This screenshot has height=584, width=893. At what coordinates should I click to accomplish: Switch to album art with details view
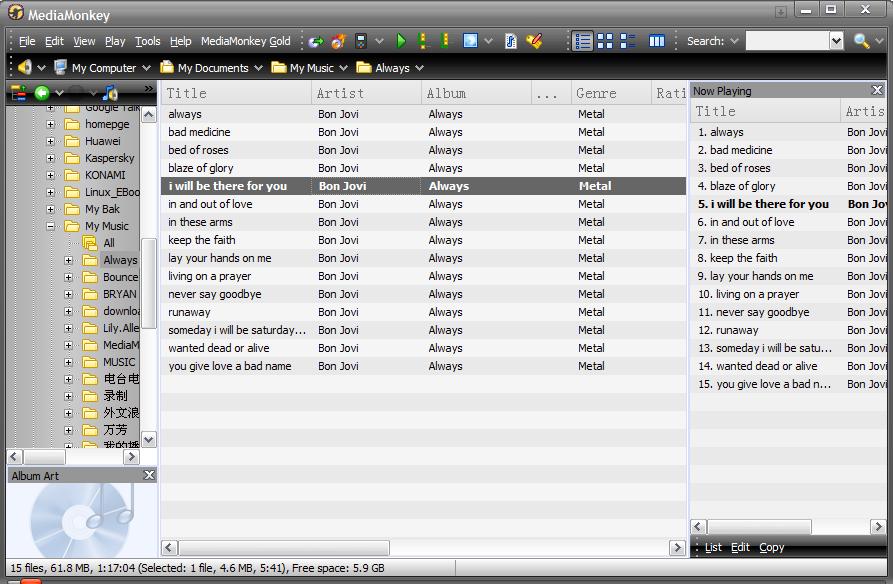coord(628,41)
